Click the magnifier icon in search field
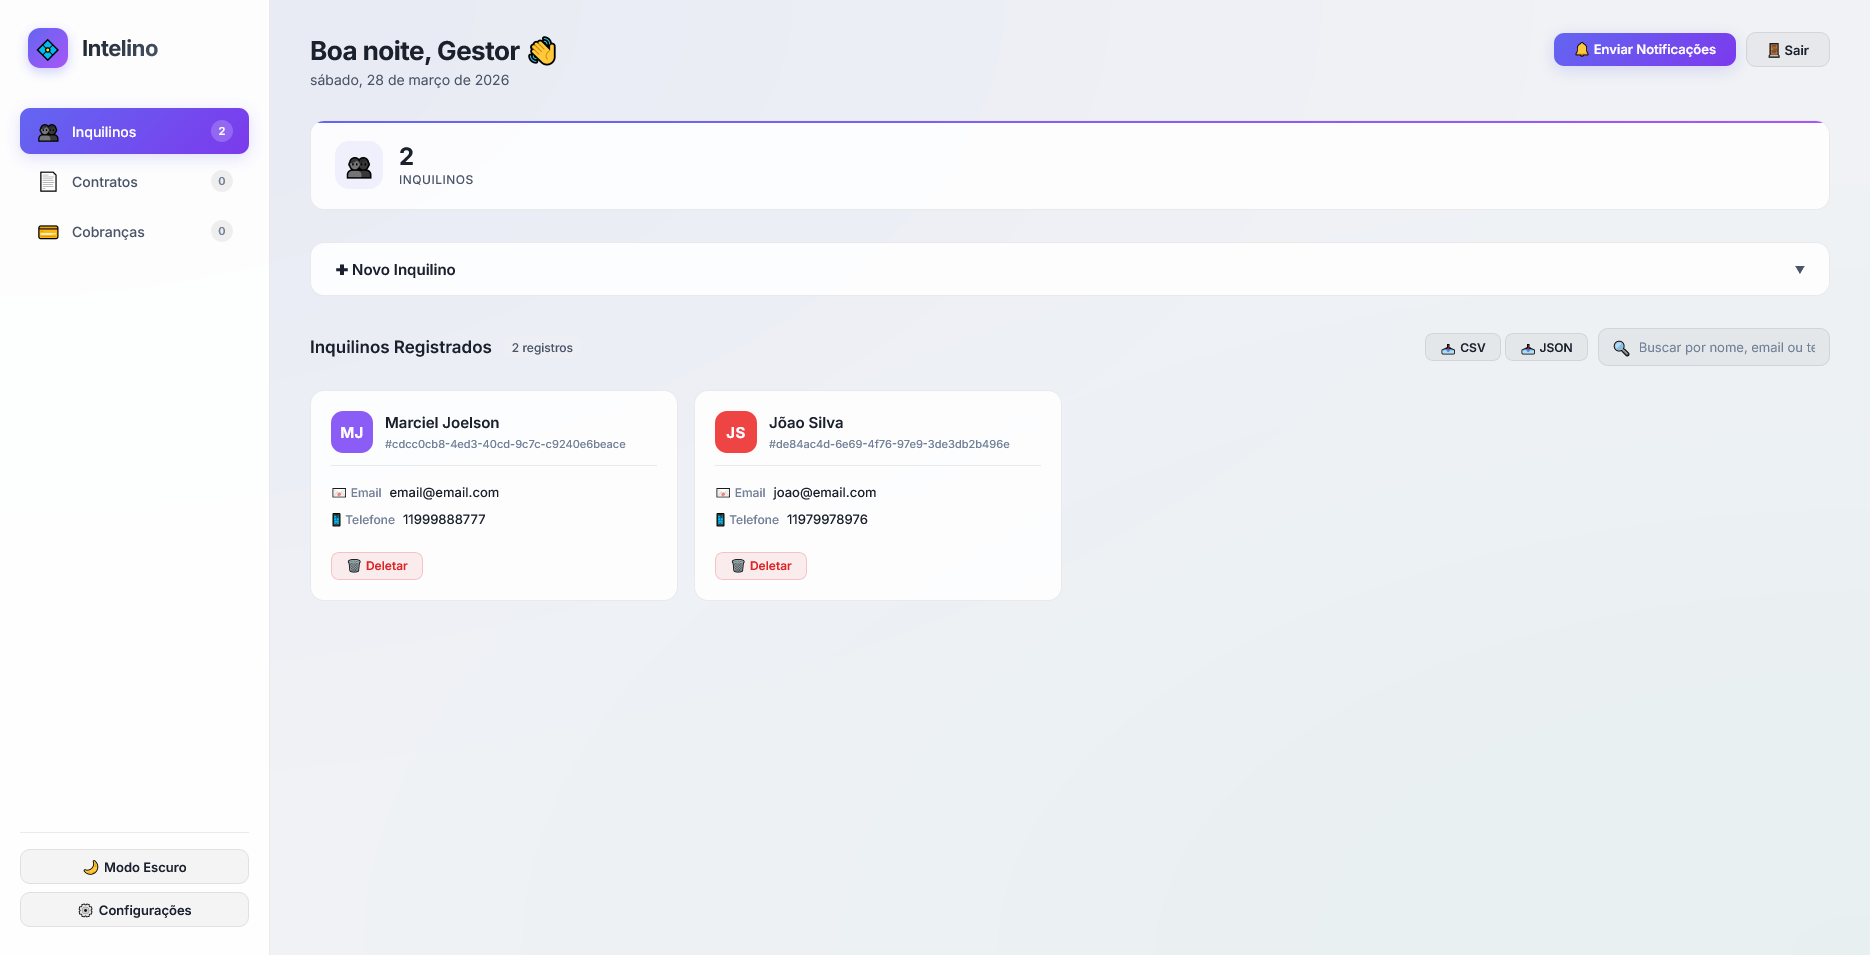The height and width of the screenshot is (955, 1870). coord(1621,348)
